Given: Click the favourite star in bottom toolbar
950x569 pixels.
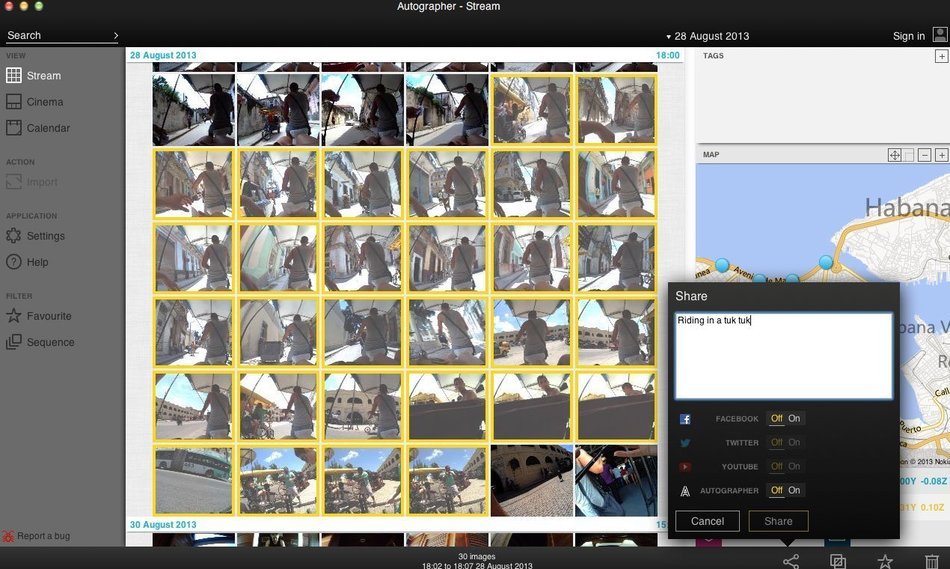Looking at the screenshot, I should point(885,561).
